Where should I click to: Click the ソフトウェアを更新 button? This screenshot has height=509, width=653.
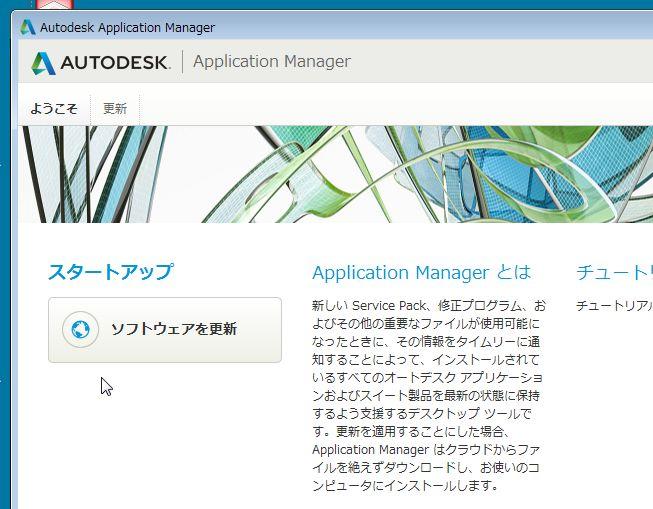(165, 329)
